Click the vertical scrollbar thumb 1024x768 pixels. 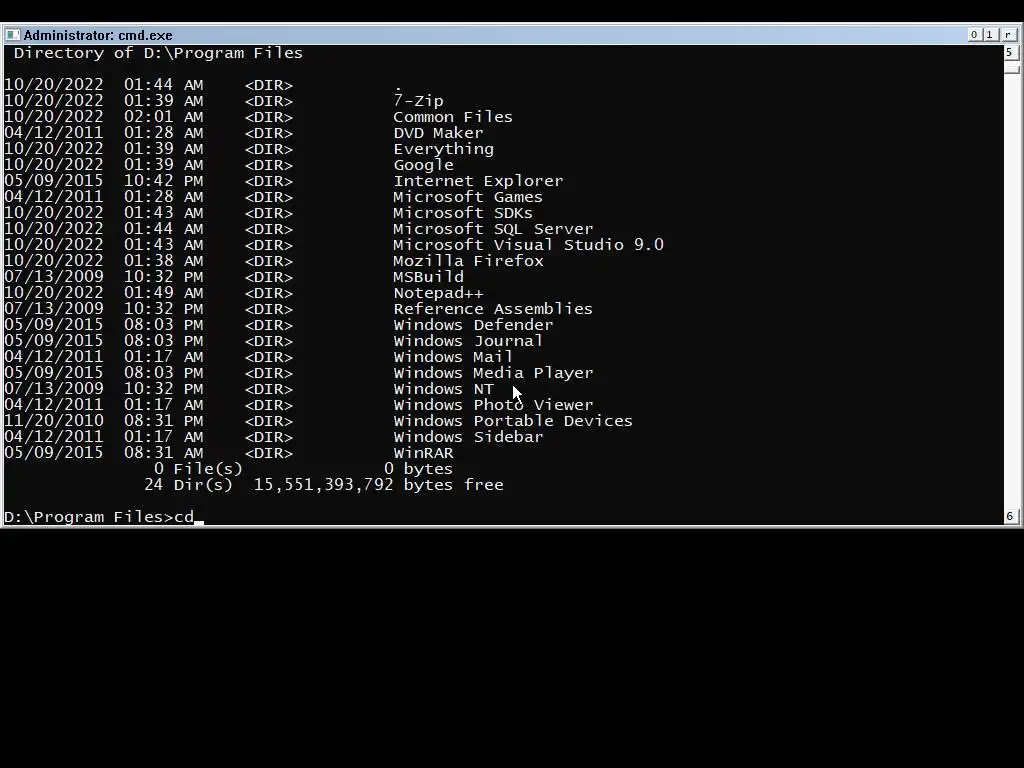click(x=1010, y=67)
